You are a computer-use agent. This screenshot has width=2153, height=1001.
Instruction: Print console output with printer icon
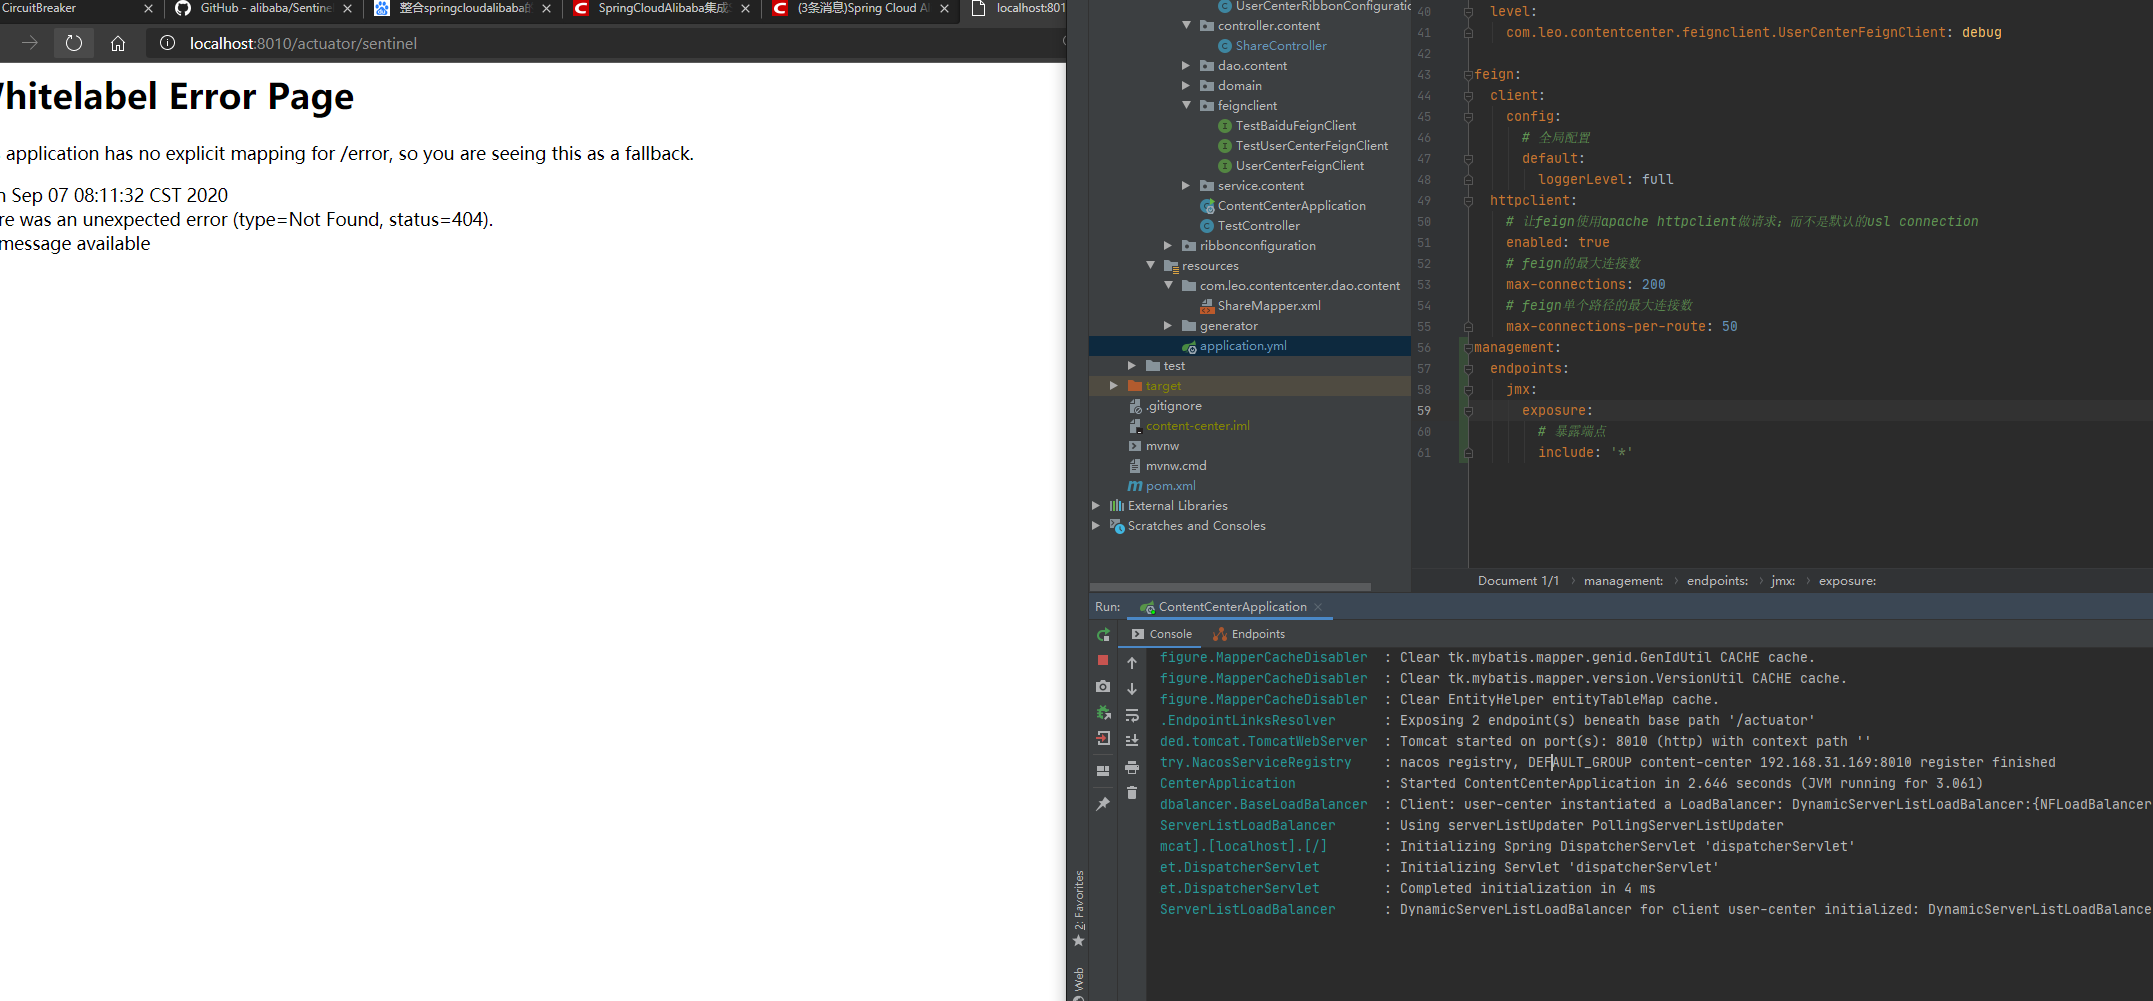(x=1132, y=767)
